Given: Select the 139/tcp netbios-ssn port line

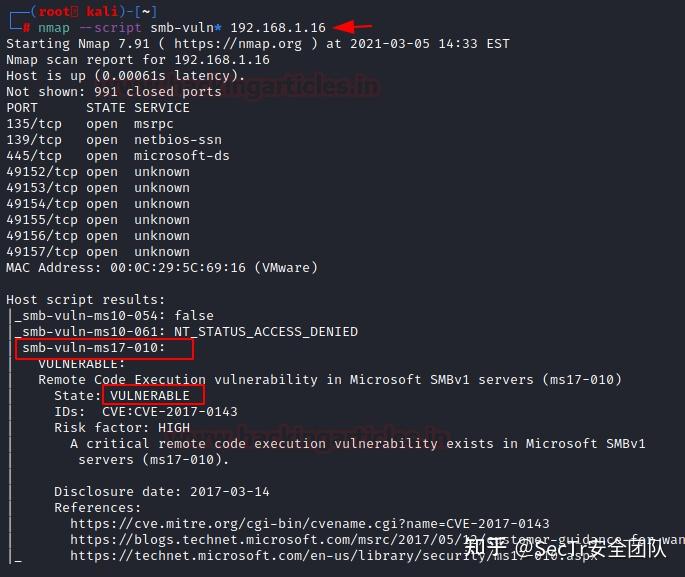Looking at the screenshot, I should pyautogui.click(x=113, y=140).
